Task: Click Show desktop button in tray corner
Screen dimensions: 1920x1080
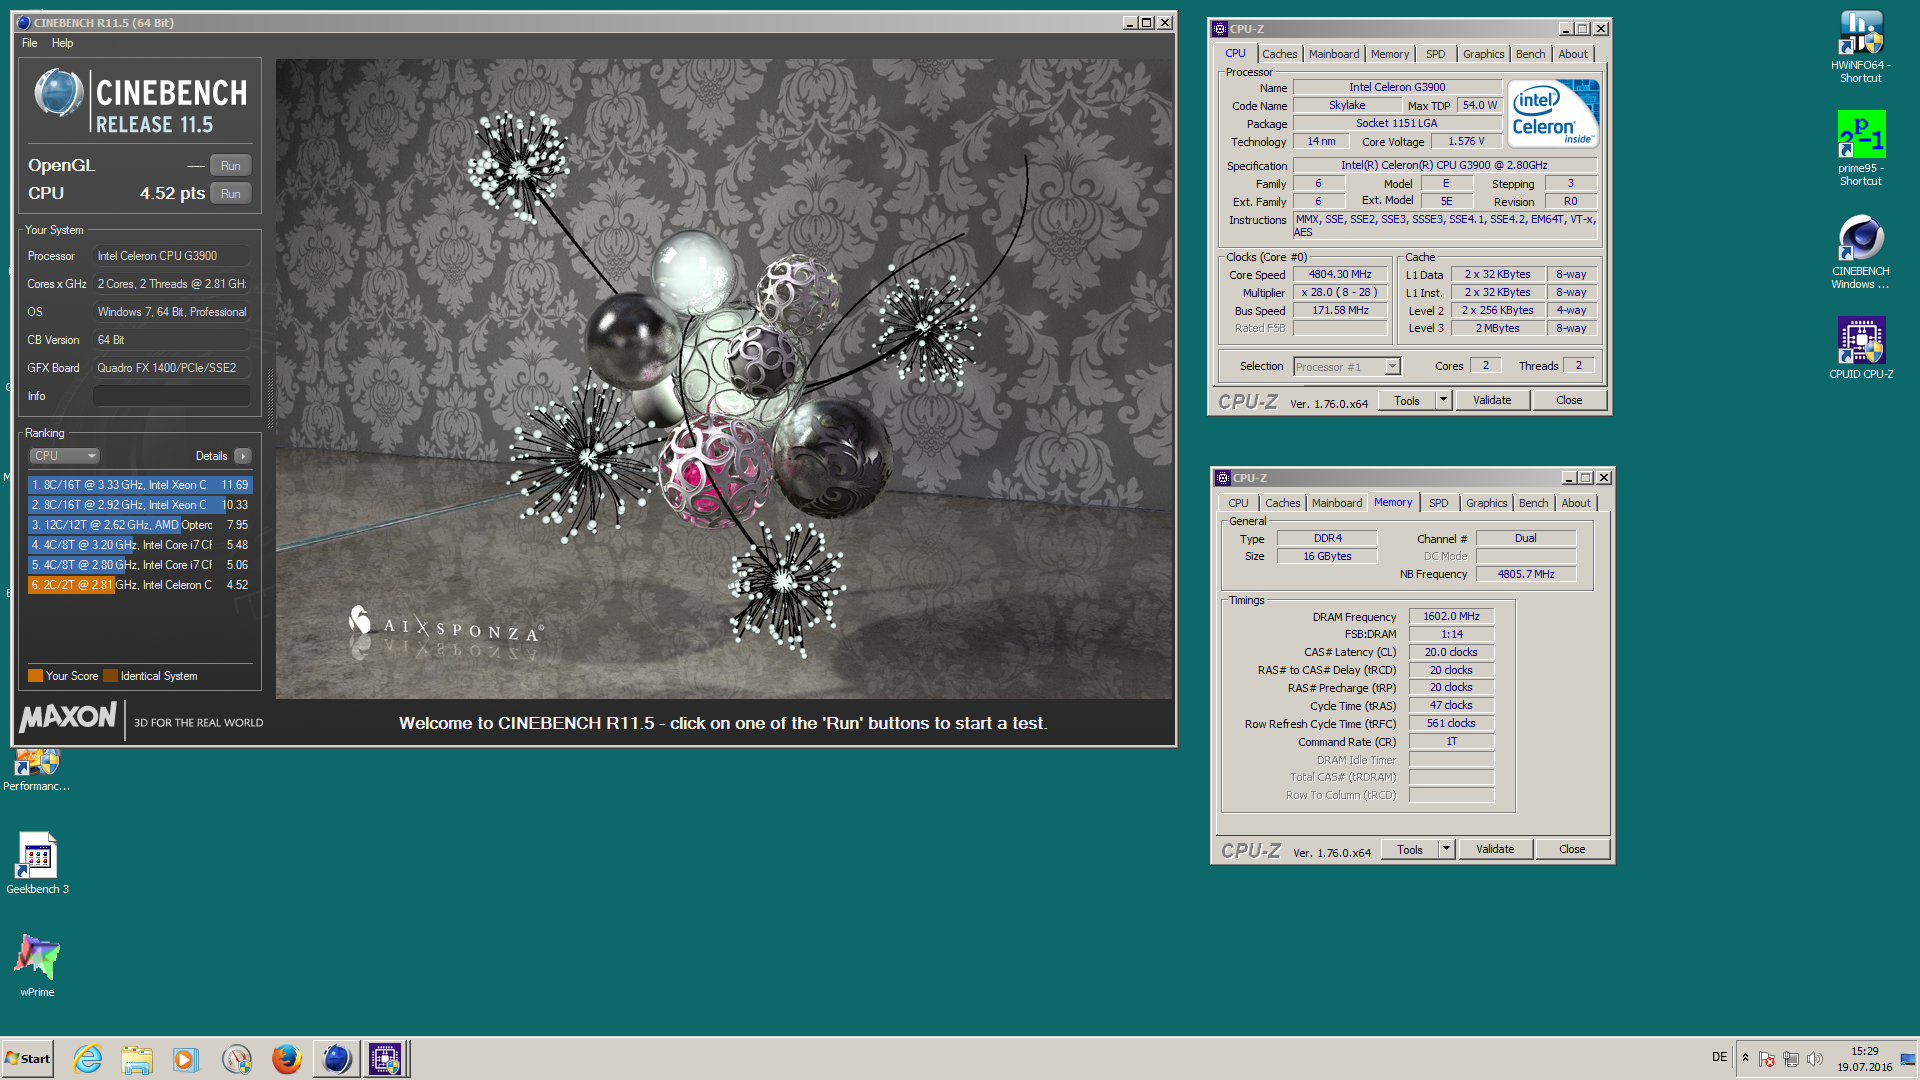Action: point(1909,1059)
